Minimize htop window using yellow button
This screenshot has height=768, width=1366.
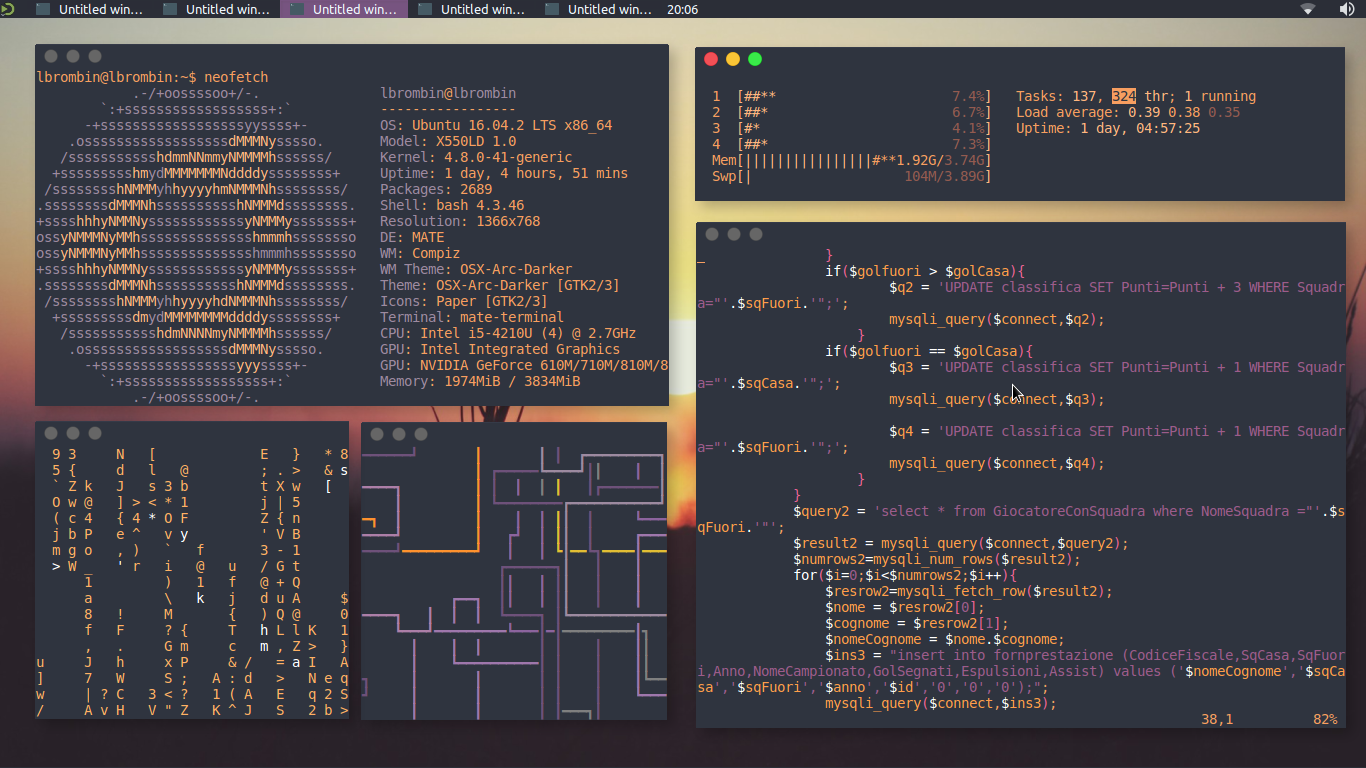tap(733, 59)
